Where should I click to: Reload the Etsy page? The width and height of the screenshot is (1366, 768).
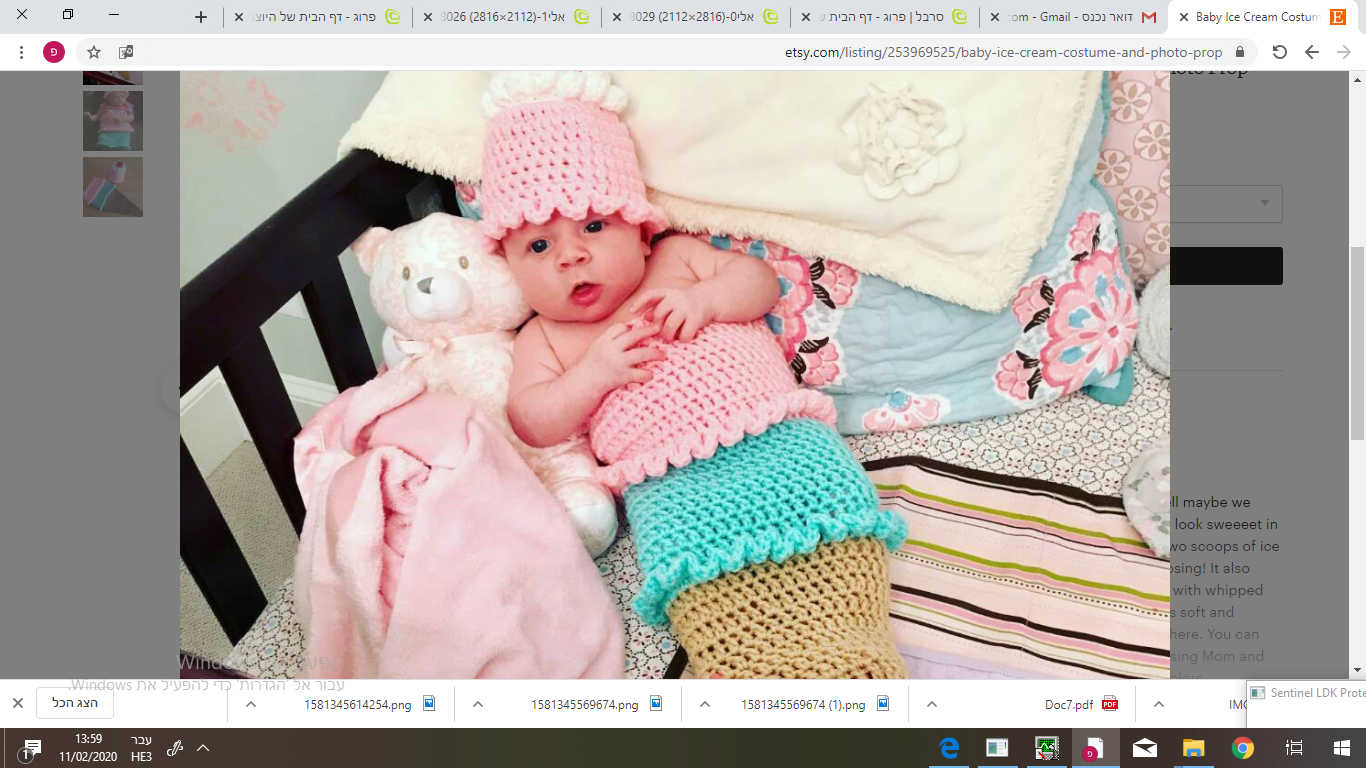[x=1280, y=52]
